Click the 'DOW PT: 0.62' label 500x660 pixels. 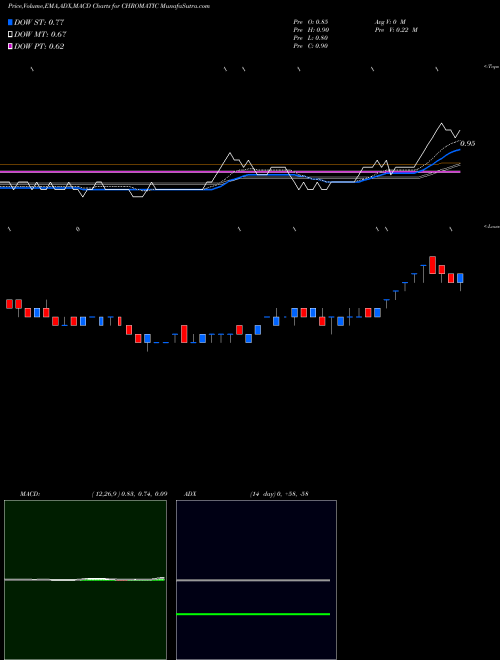tap(39, 46)
